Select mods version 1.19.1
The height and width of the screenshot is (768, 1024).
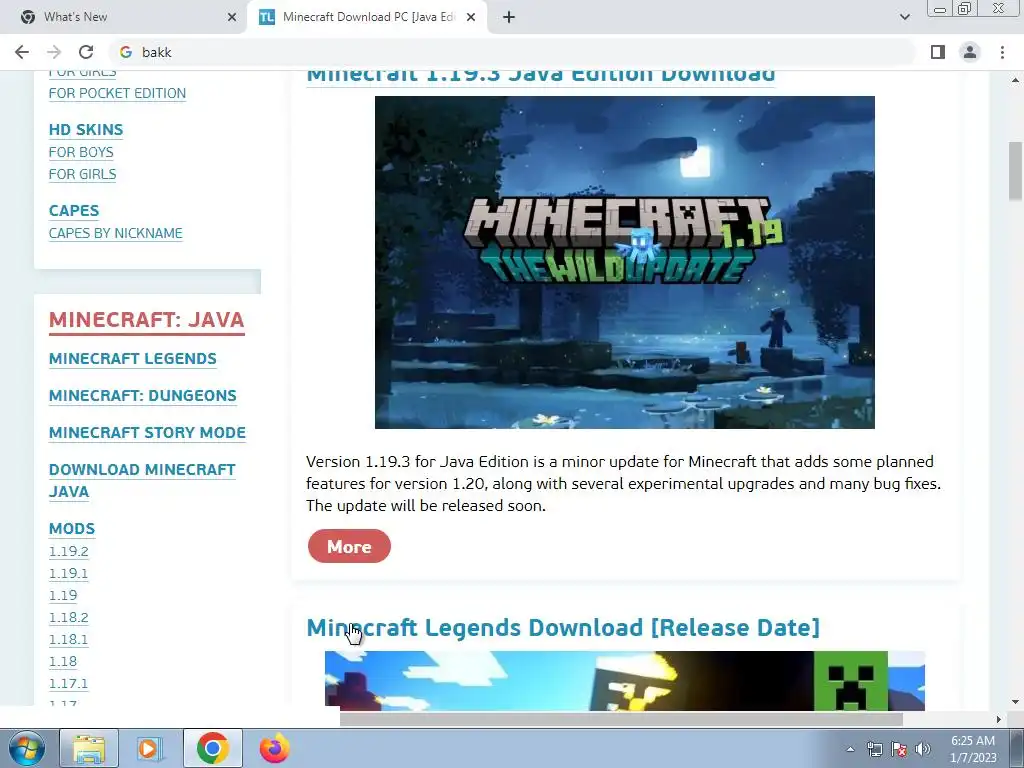[x=68, y=573]
